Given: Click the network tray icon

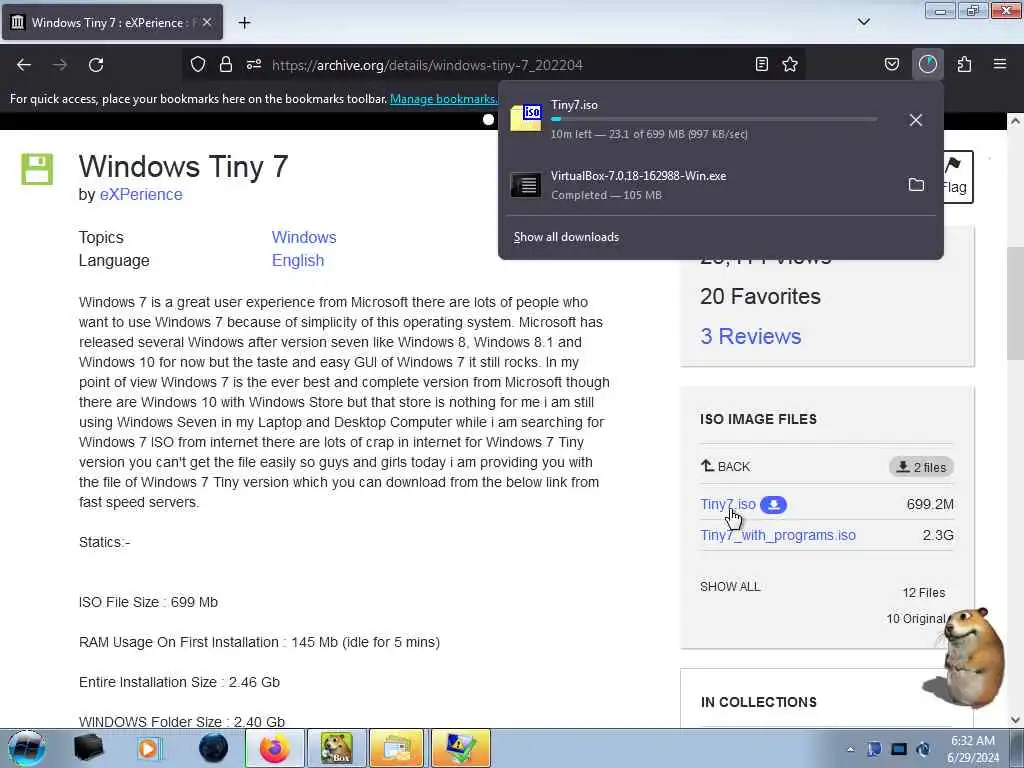Looking at the screenshot, I should (899, 749).
